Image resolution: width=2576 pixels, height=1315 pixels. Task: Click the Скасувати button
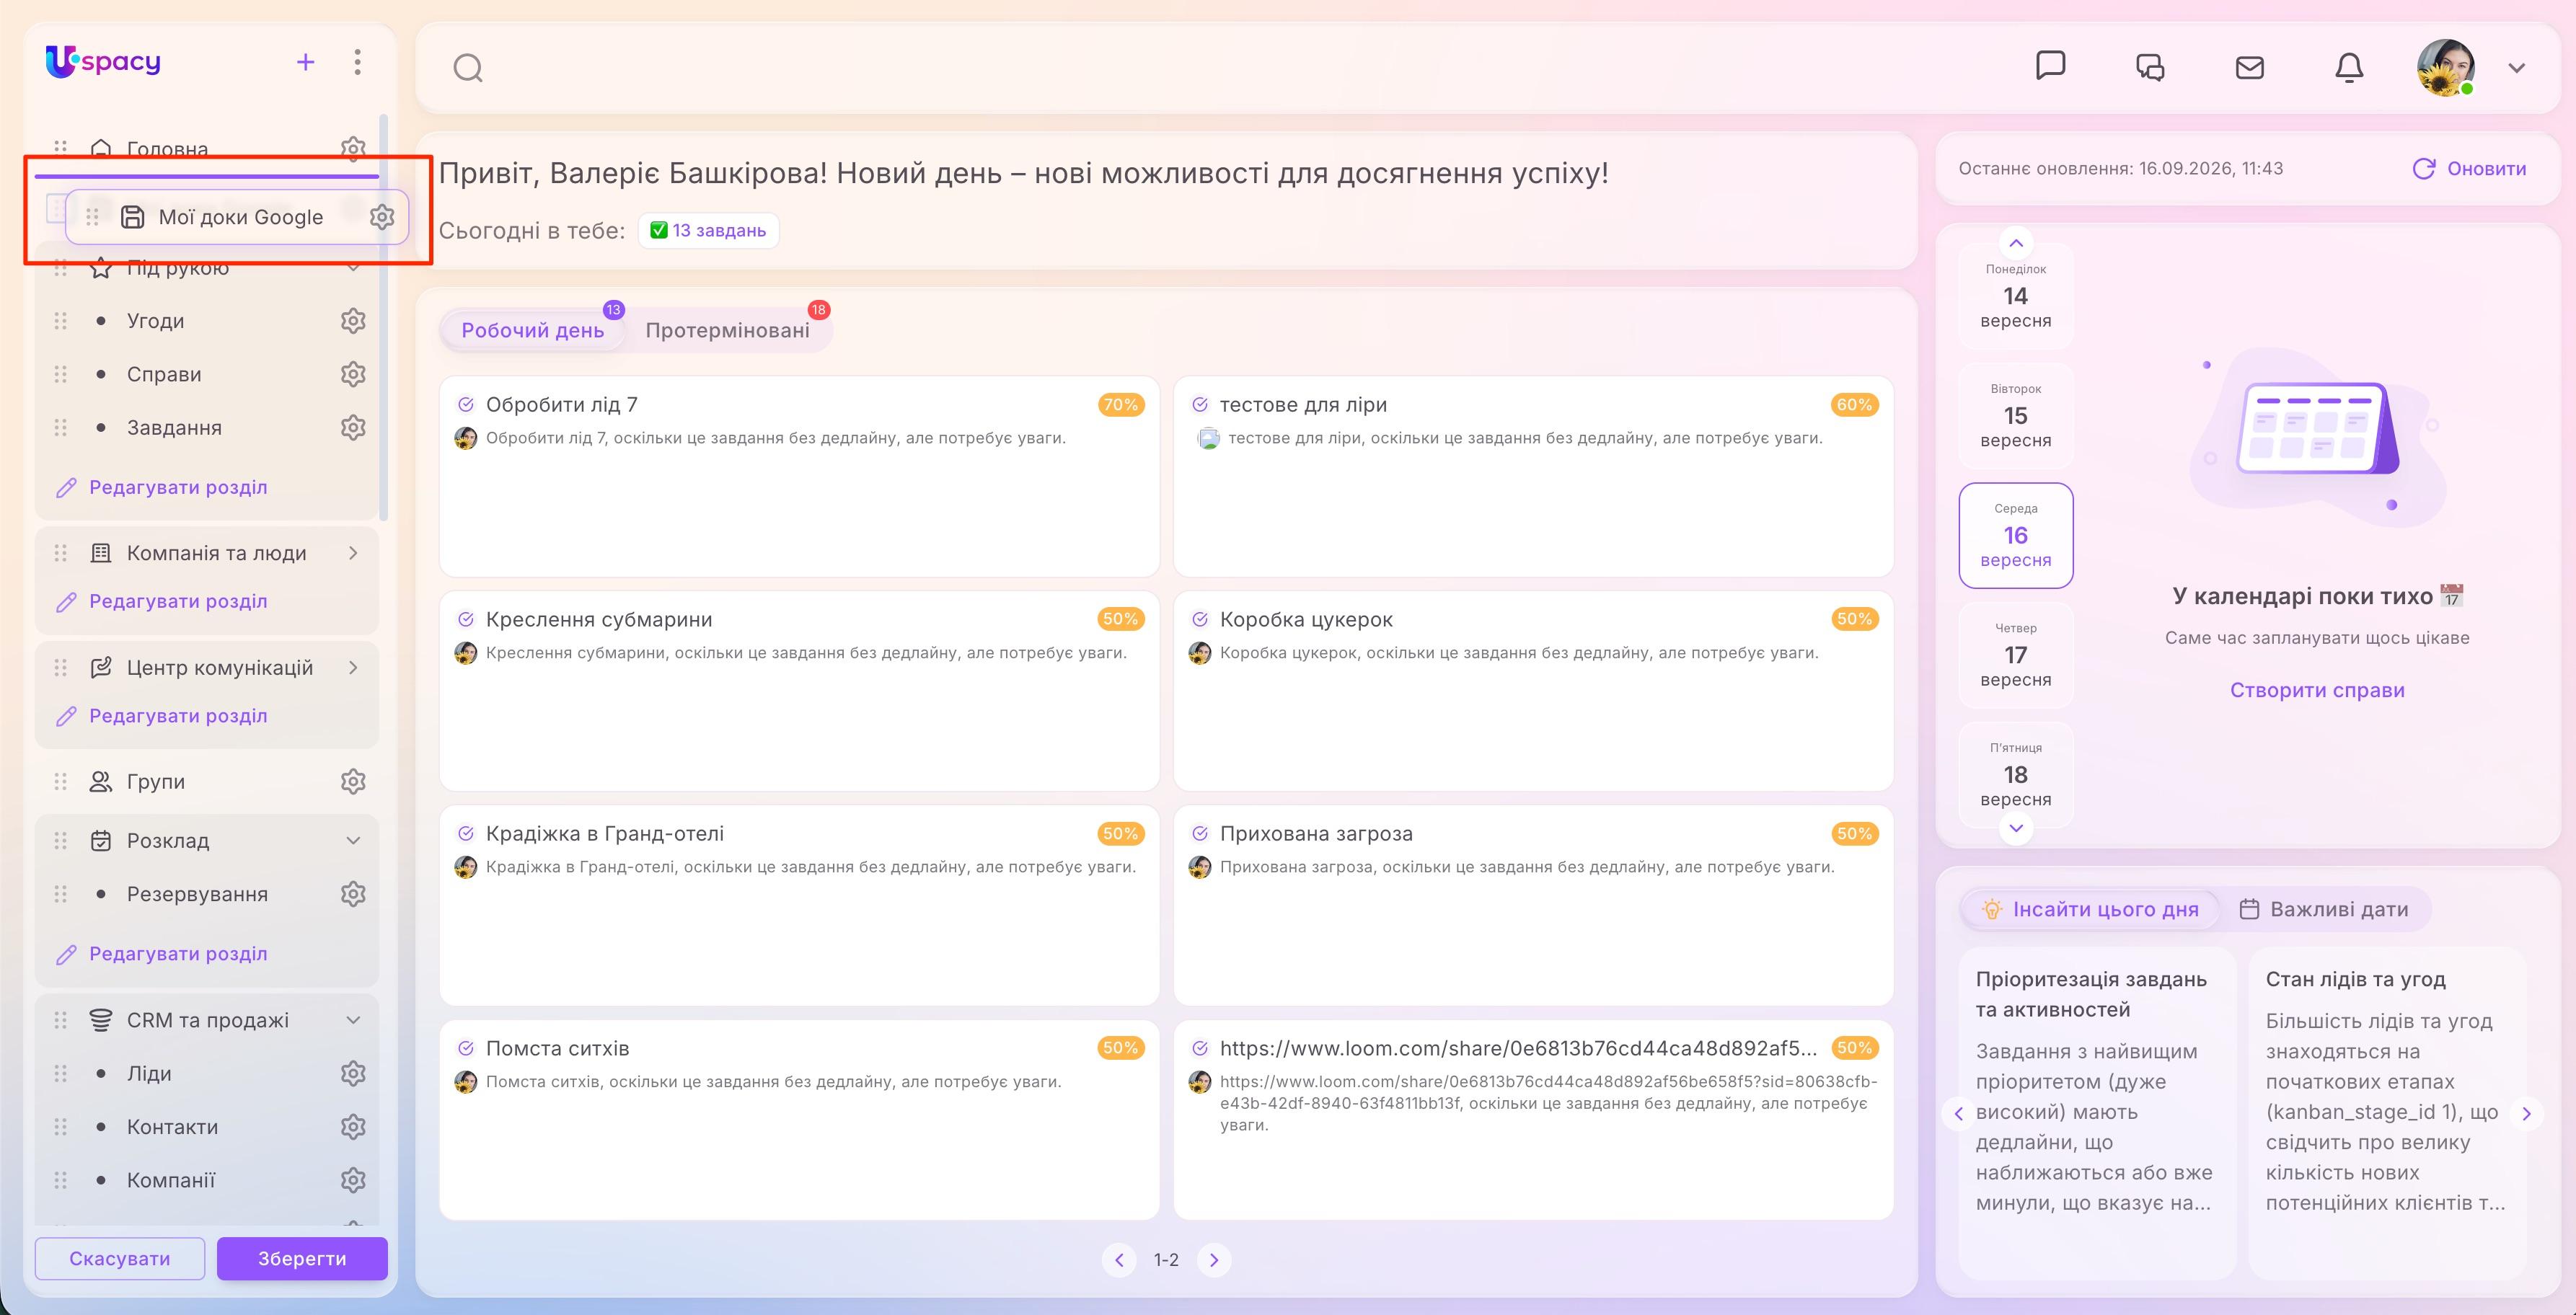point(120,1258)
